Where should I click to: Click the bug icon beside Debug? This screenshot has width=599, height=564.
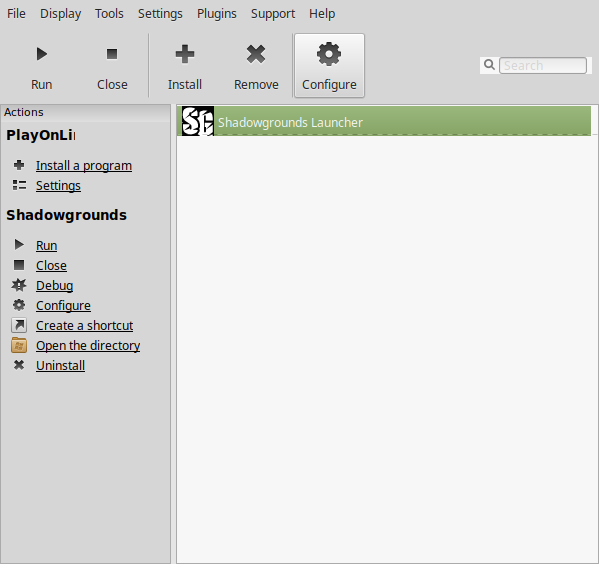(19, 285)
